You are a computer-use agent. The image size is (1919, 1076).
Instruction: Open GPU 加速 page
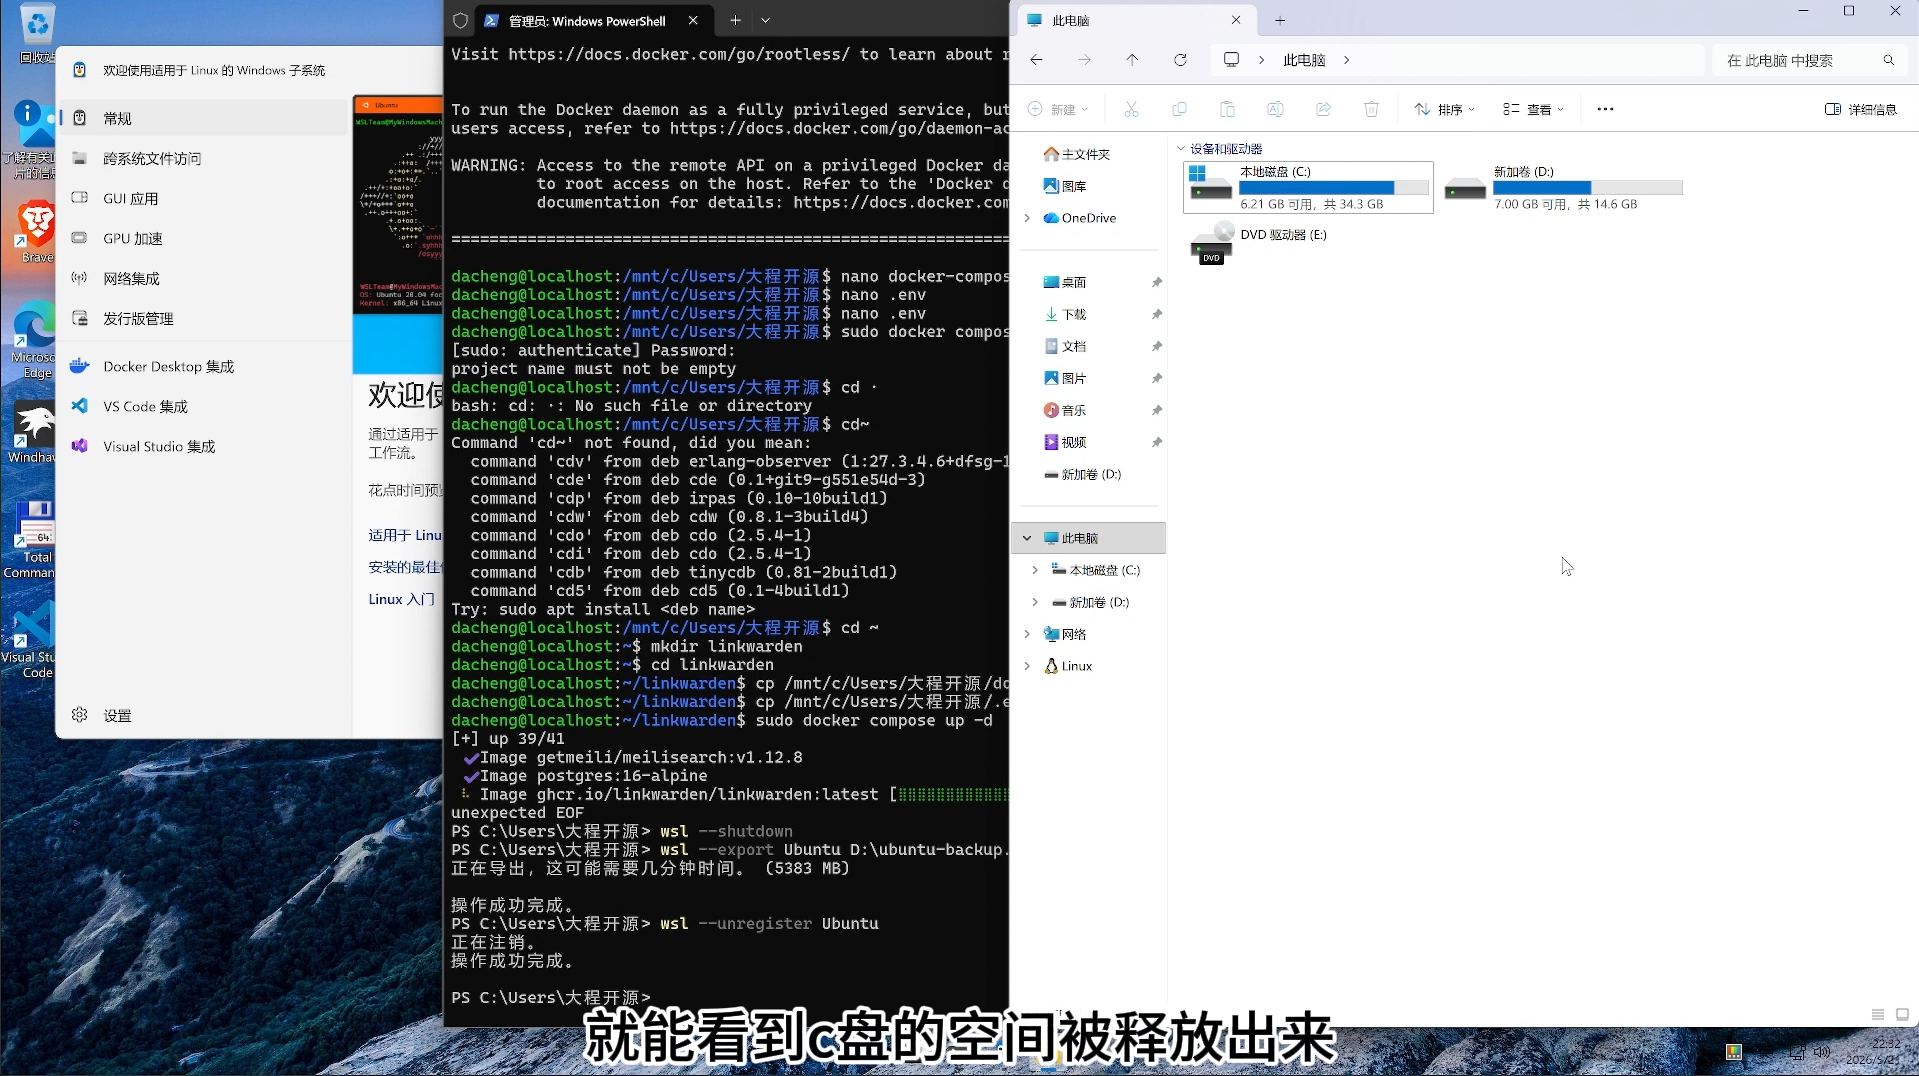[204, 238]
